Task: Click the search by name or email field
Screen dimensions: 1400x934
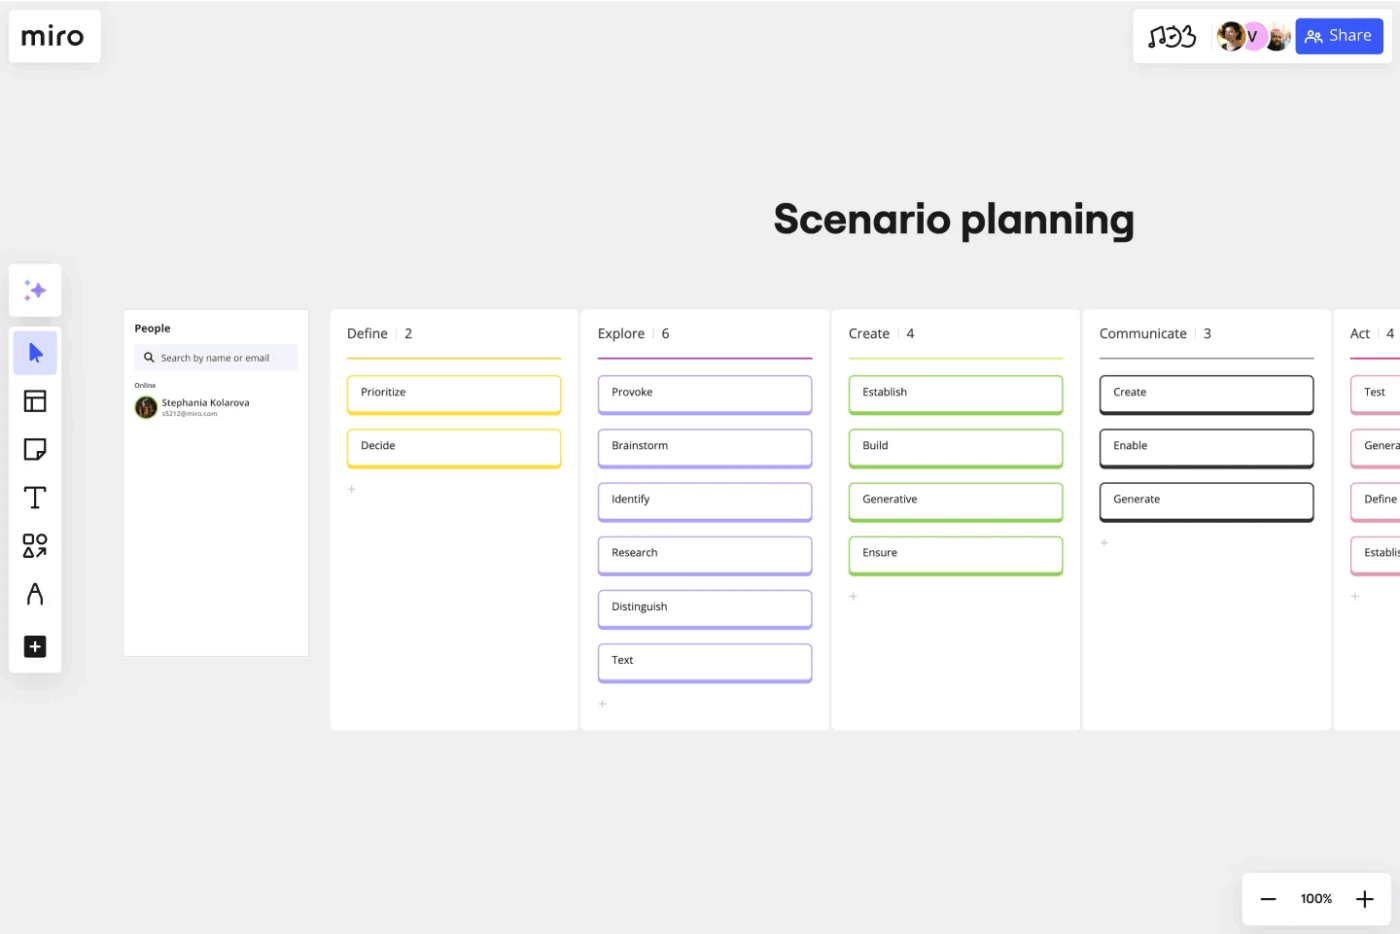Action: pos(215,357)
